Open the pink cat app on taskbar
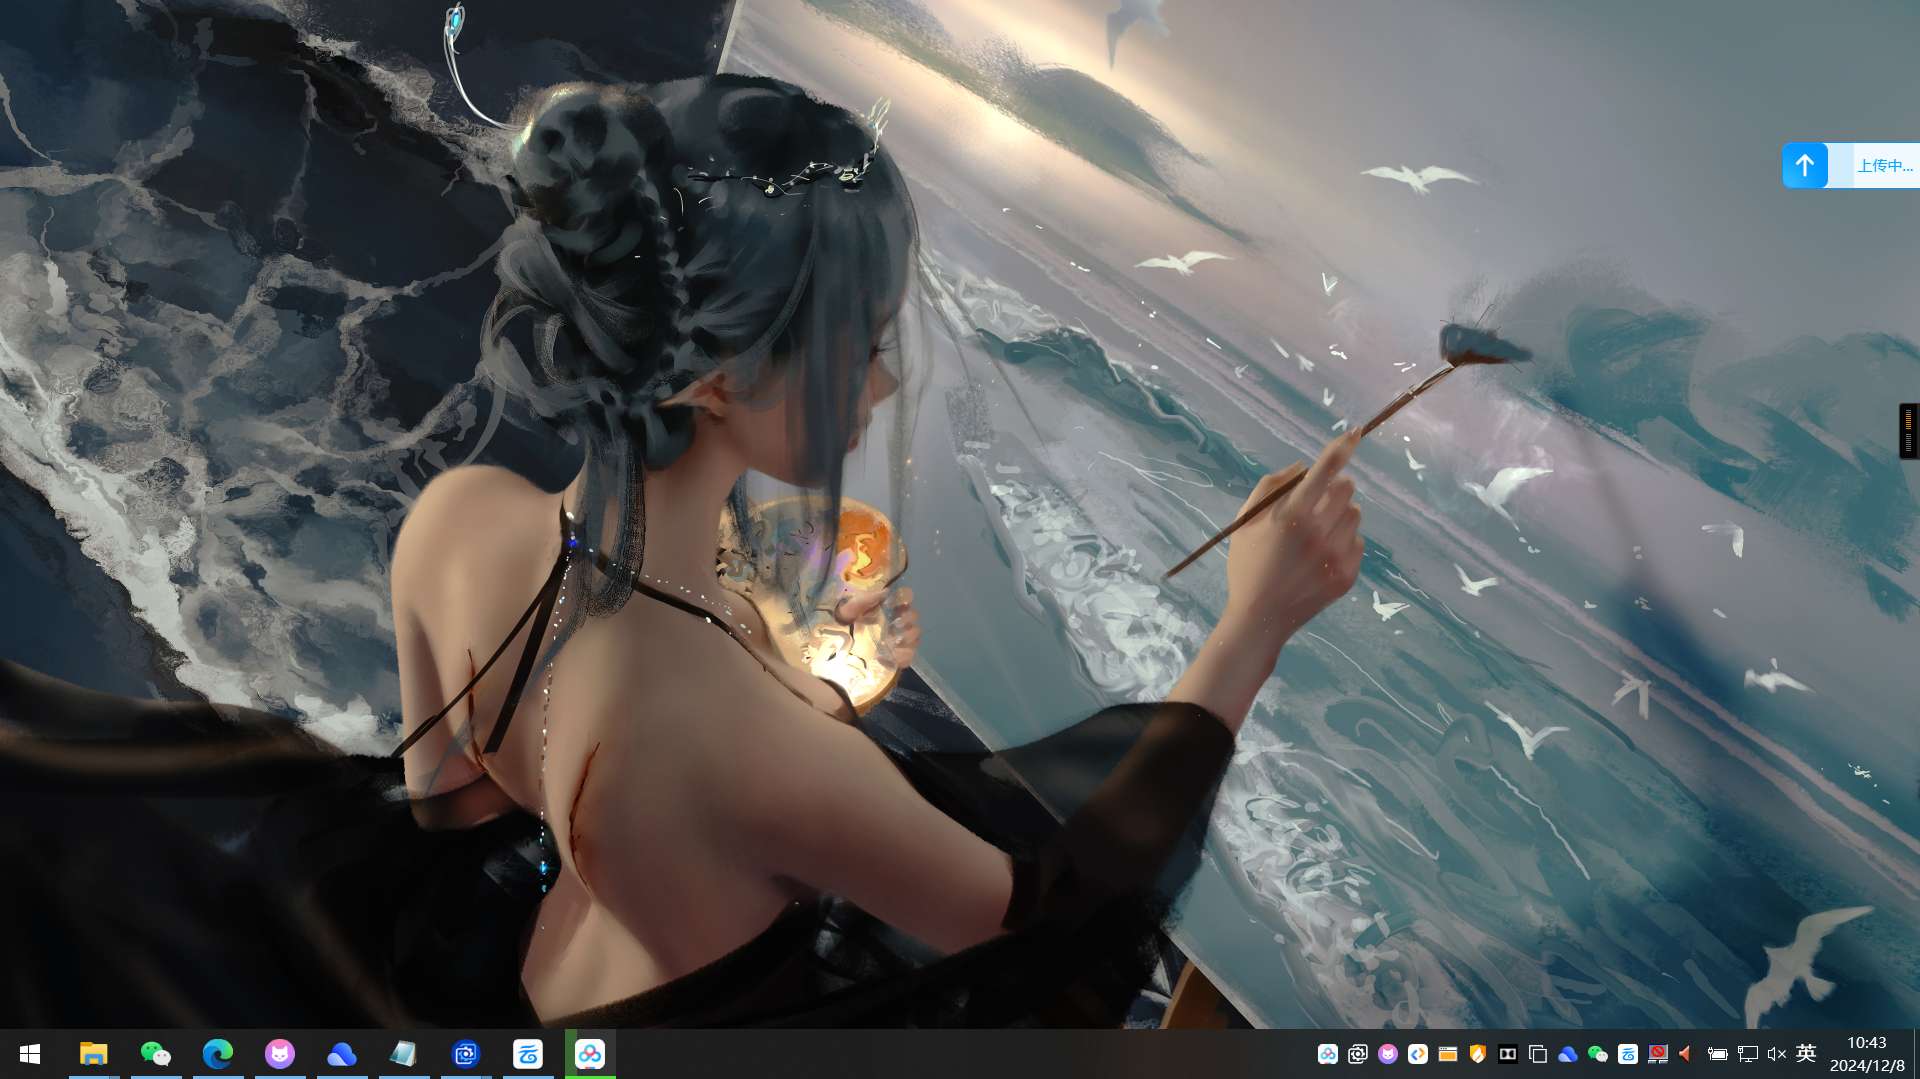 (x=280, y=1054)
